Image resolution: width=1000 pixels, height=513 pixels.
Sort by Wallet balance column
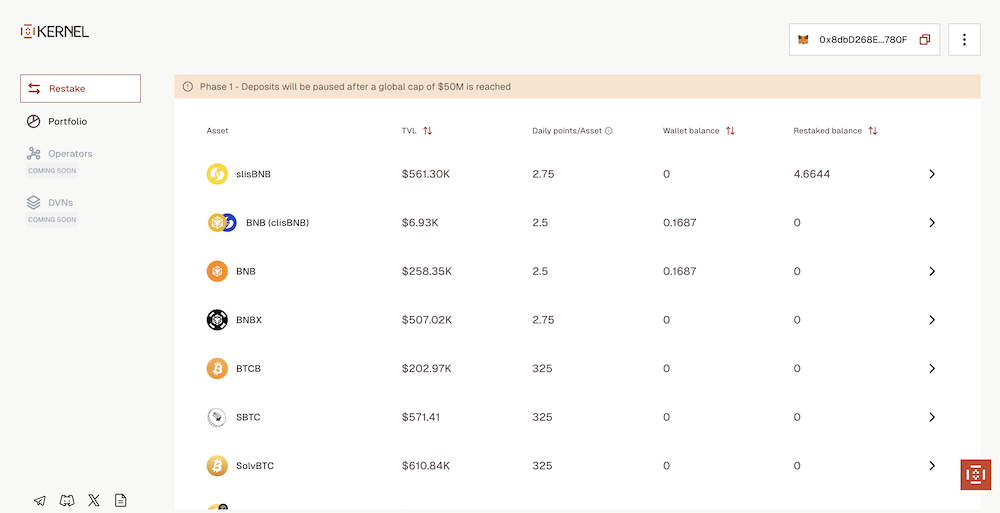(730, 131)
